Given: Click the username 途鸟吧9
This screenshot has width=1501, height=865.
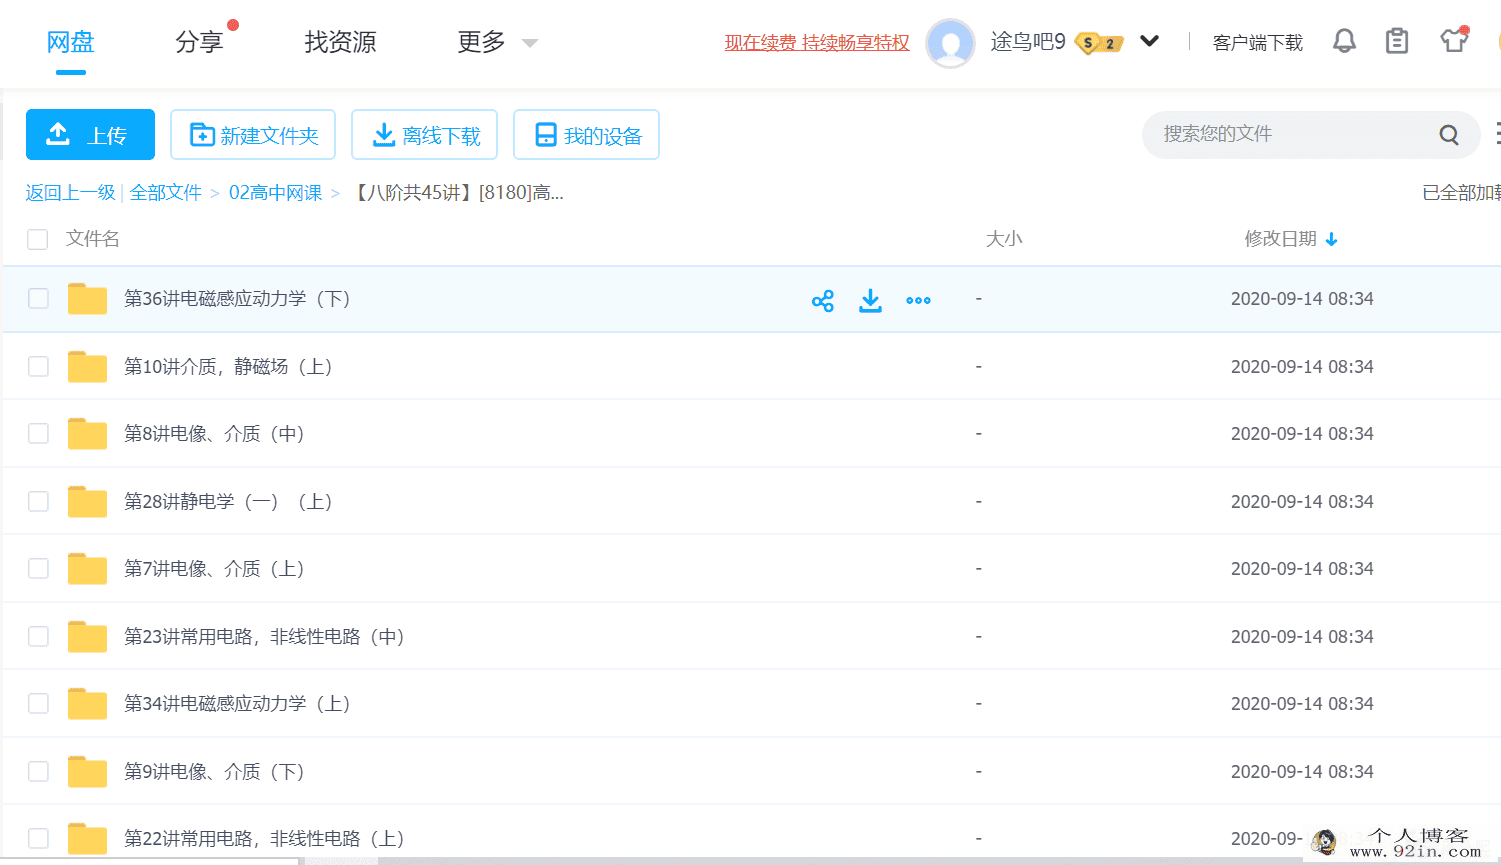Looking at the screenshot, I should 1028,42.
